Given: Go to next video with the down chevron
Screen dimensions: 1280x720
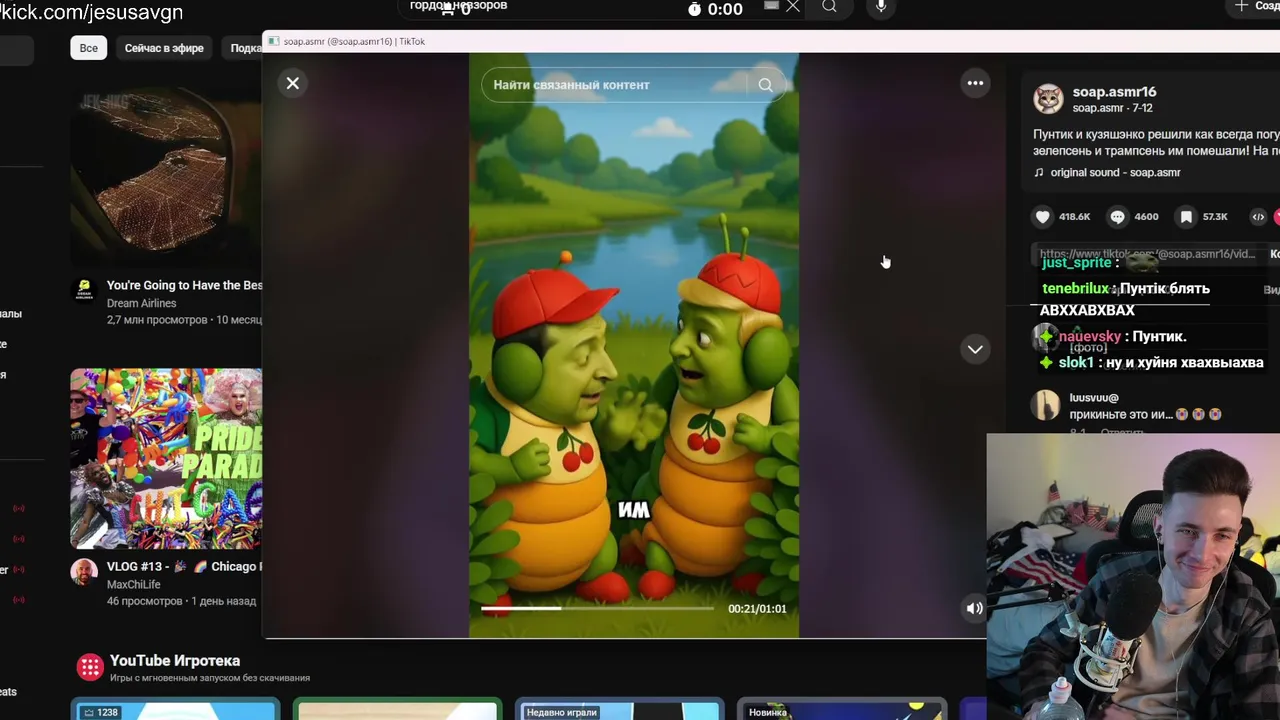Looking at the screenshot, I should click(x=975, y=349).
